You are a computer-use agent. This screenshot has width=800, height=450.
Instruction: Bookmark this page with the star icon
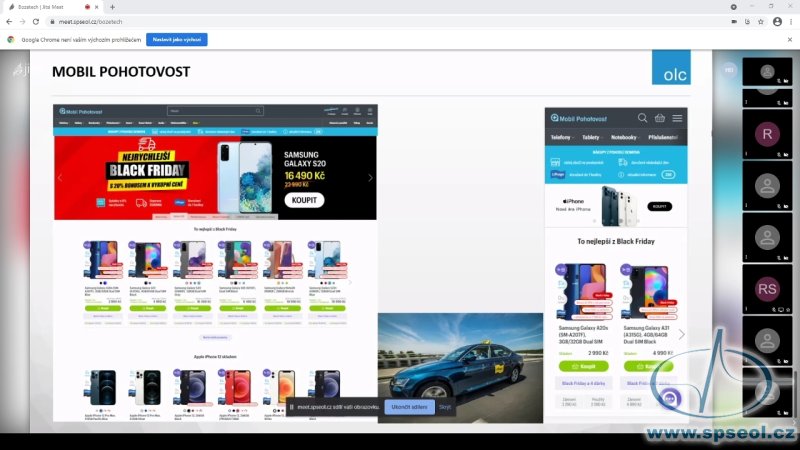(x=761, y=22)
